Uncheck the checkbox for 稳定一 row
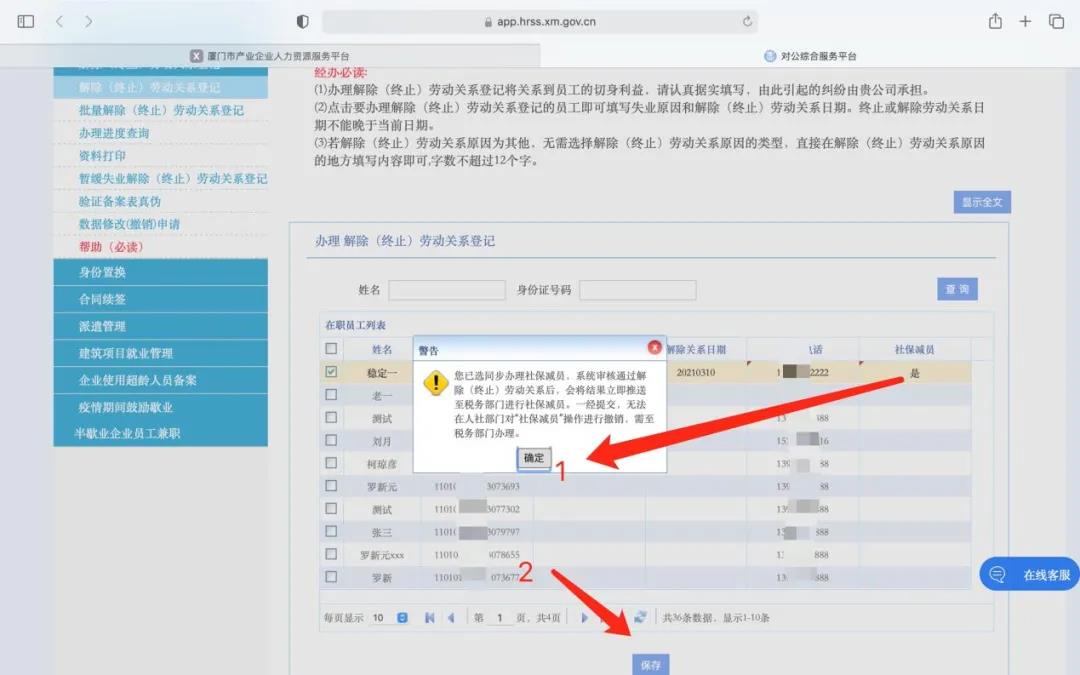 (x=331, y=372)
